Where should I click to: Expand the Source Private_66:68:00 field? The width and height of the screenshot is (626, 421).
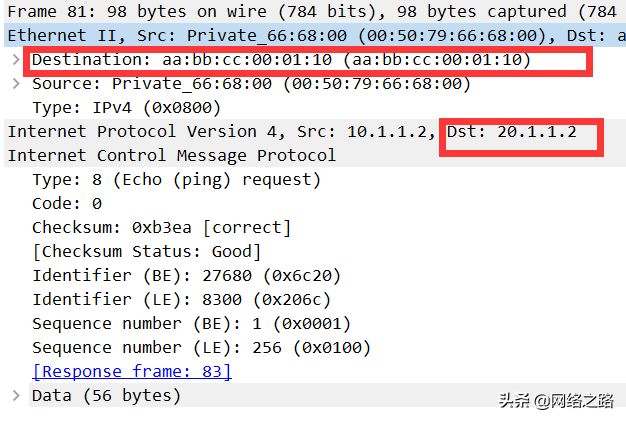(16, 84)
